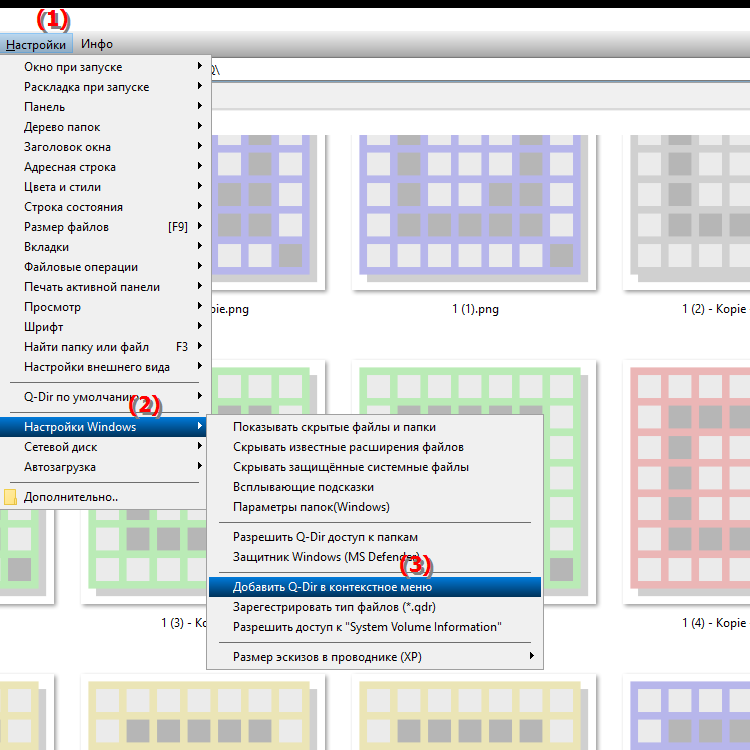
Task: Select the bottom-right purple grid thumbnail
Action: click(686, 712)
